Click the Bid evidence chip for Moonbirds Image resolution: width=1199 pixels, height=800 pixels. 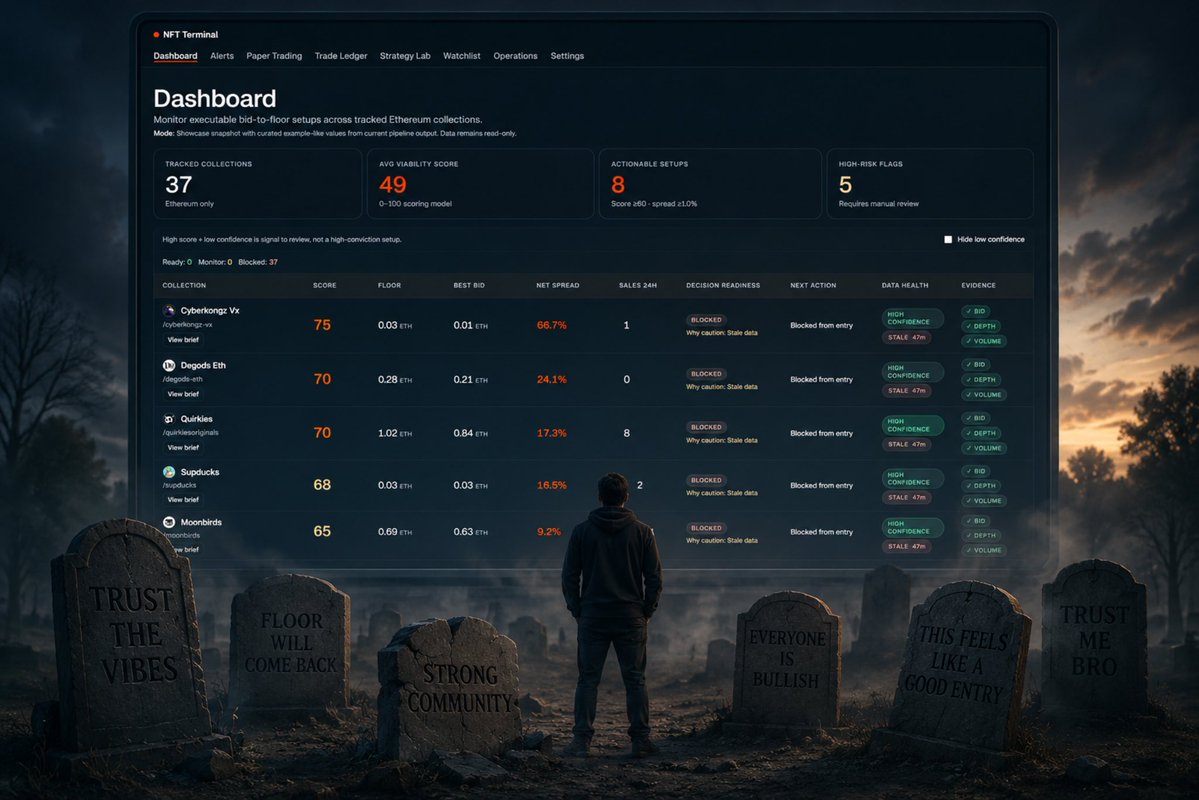click(975, 521)
